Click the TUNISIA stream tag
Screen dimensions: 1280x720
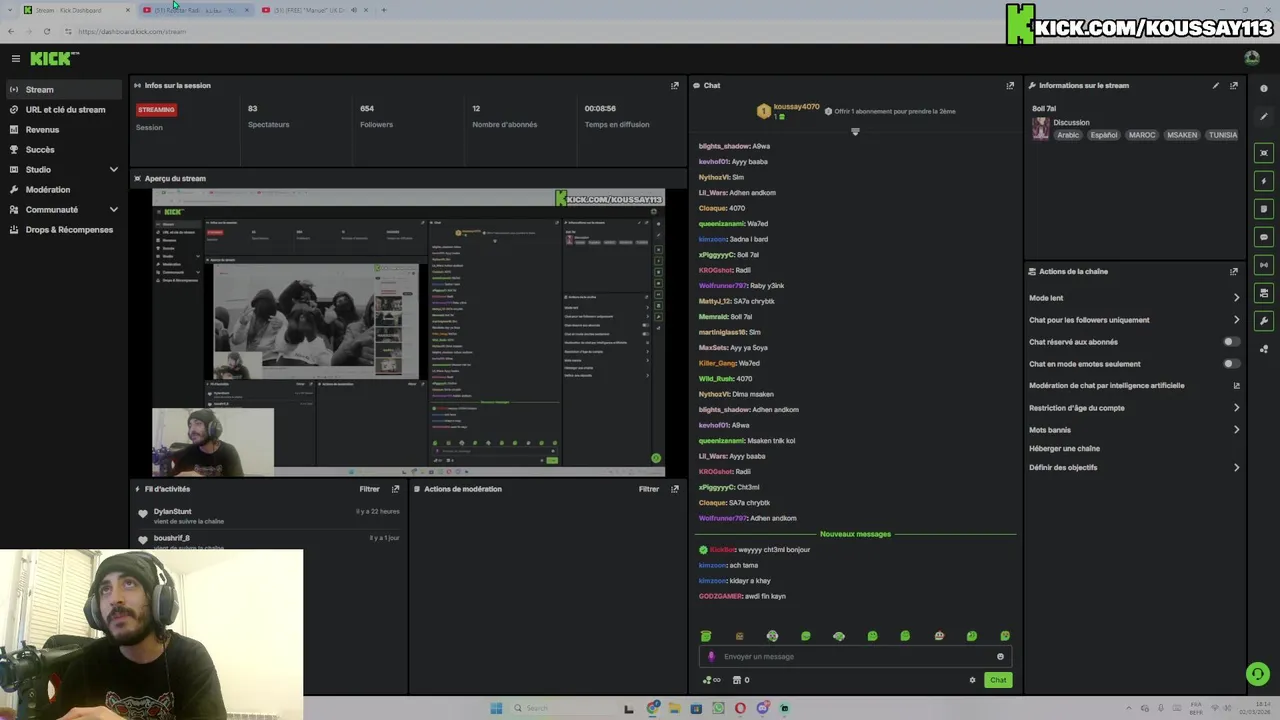1222,135
